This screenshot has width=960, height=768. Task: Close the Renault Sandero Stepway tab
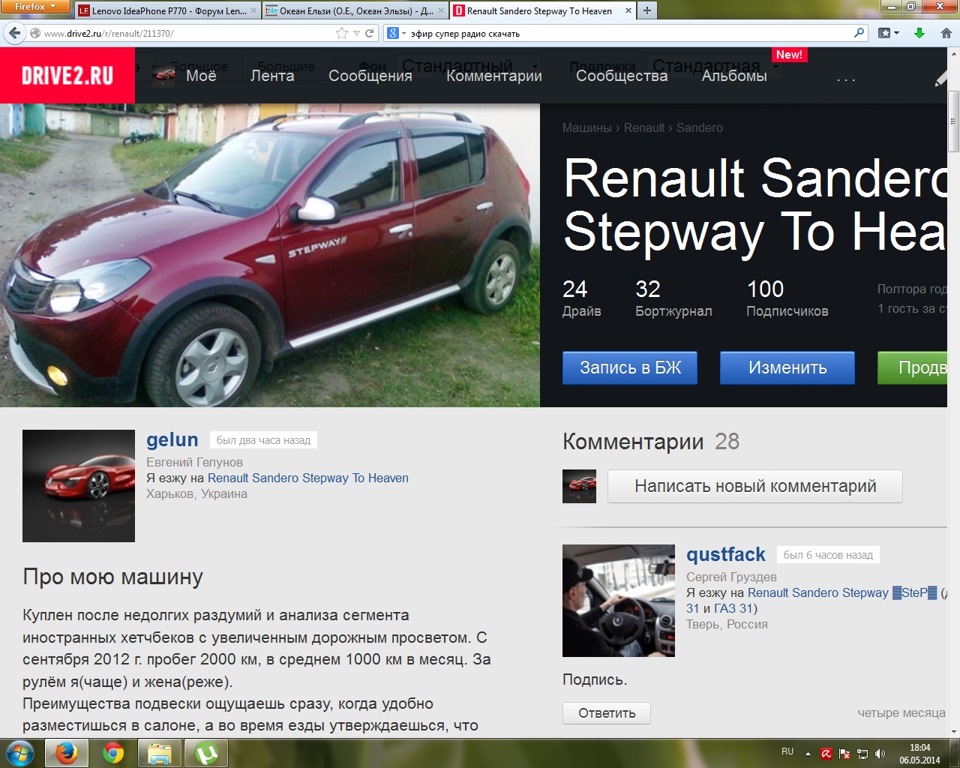coord(628,10)
